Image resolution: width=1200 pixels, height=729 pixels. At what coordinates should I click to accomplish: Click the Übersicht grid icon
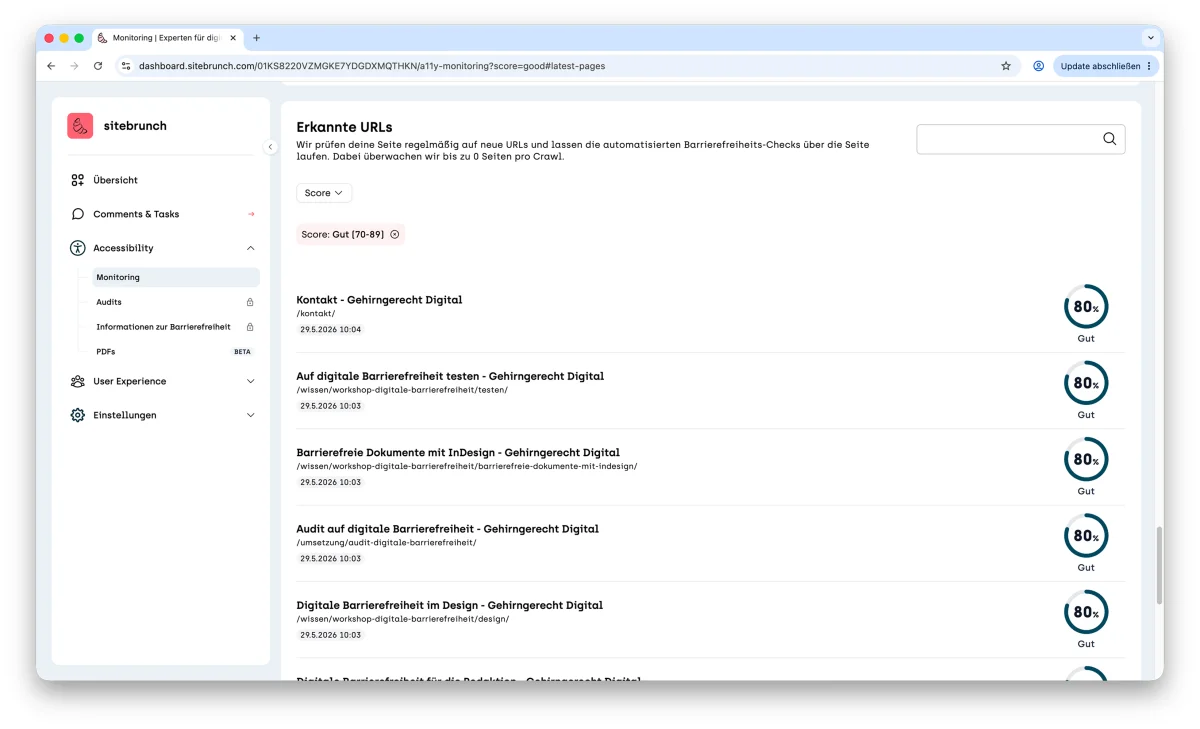pyautogui.click(x=78, y=180)
